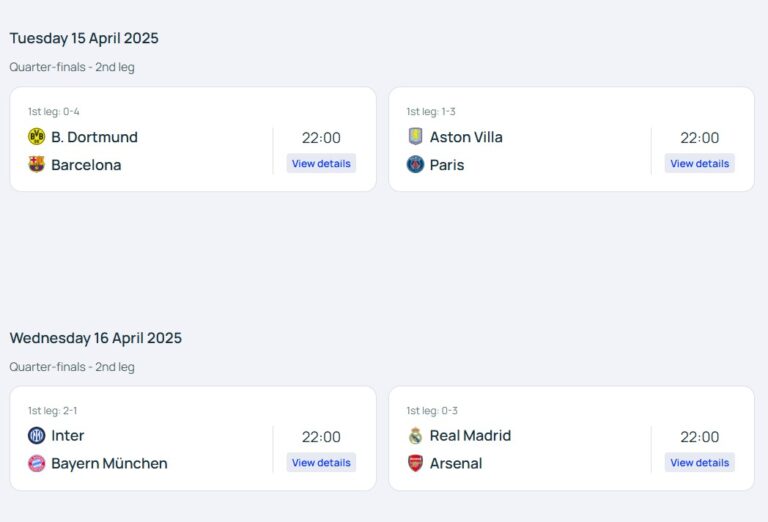
Task: Open the B. Dortmund team name
Action: pyautogui.click(x=94, y=137)
